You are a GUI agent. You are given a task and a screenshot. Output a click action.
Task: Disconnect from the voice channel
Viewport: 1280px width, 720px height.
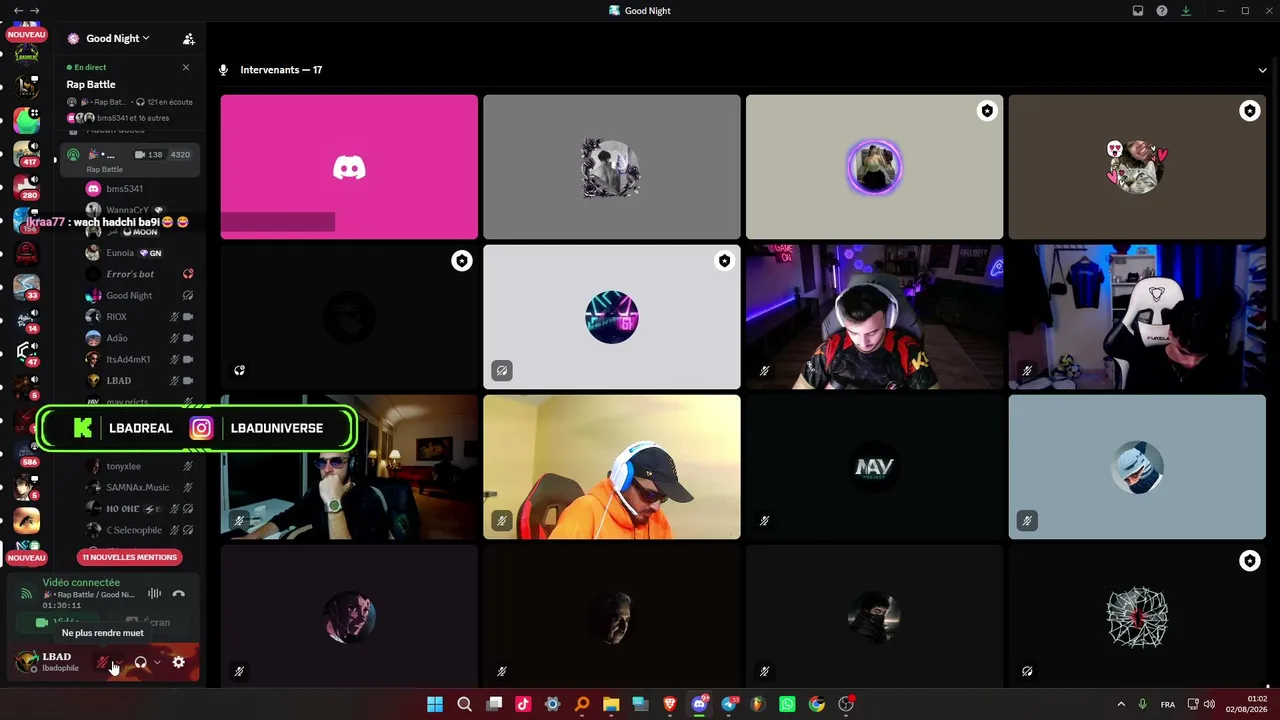178,594
